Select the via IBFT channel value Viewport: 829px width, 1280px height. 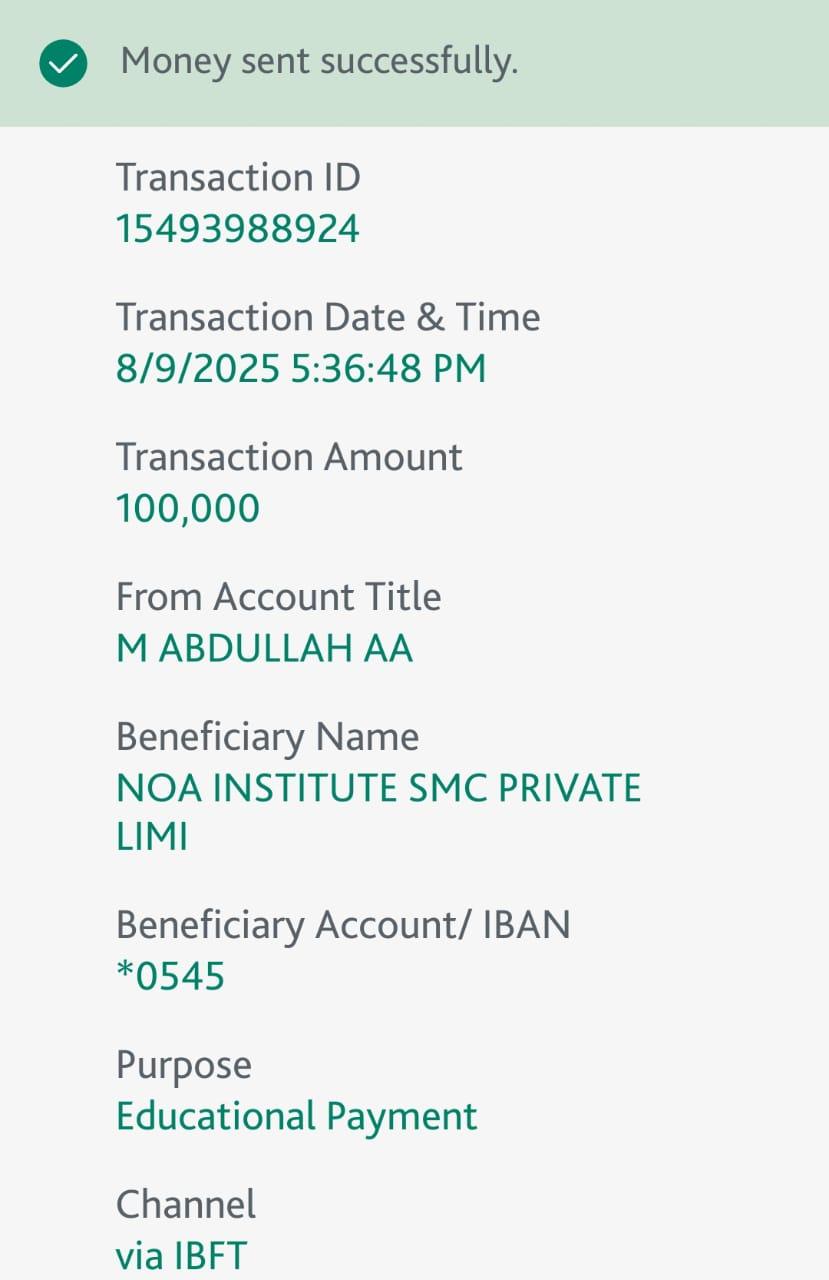[x=181, y=1256]
